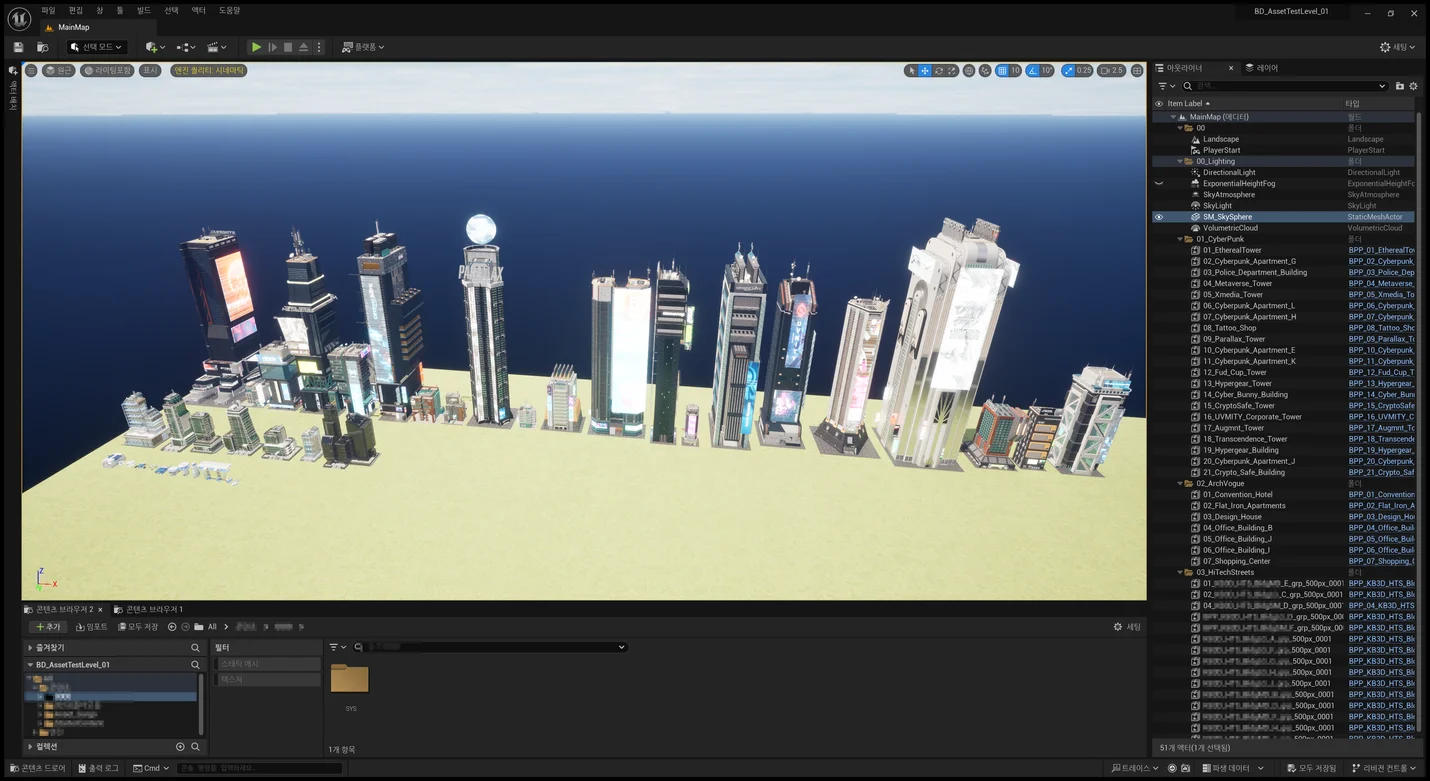Click the eye column header in the Outliner
Screen dimensions: 1430x781
tap(1159, 103)
